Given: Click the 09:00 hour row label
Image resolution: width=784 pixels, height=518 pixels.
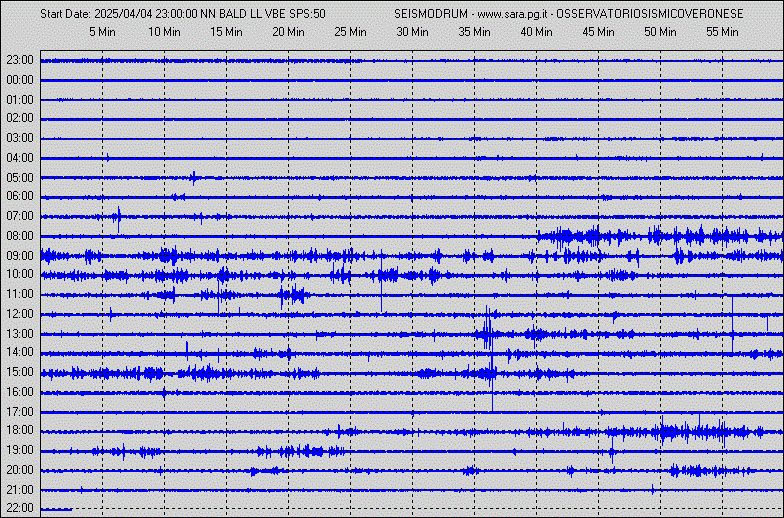Looking at the screenshot, I should tap(20, 256).
